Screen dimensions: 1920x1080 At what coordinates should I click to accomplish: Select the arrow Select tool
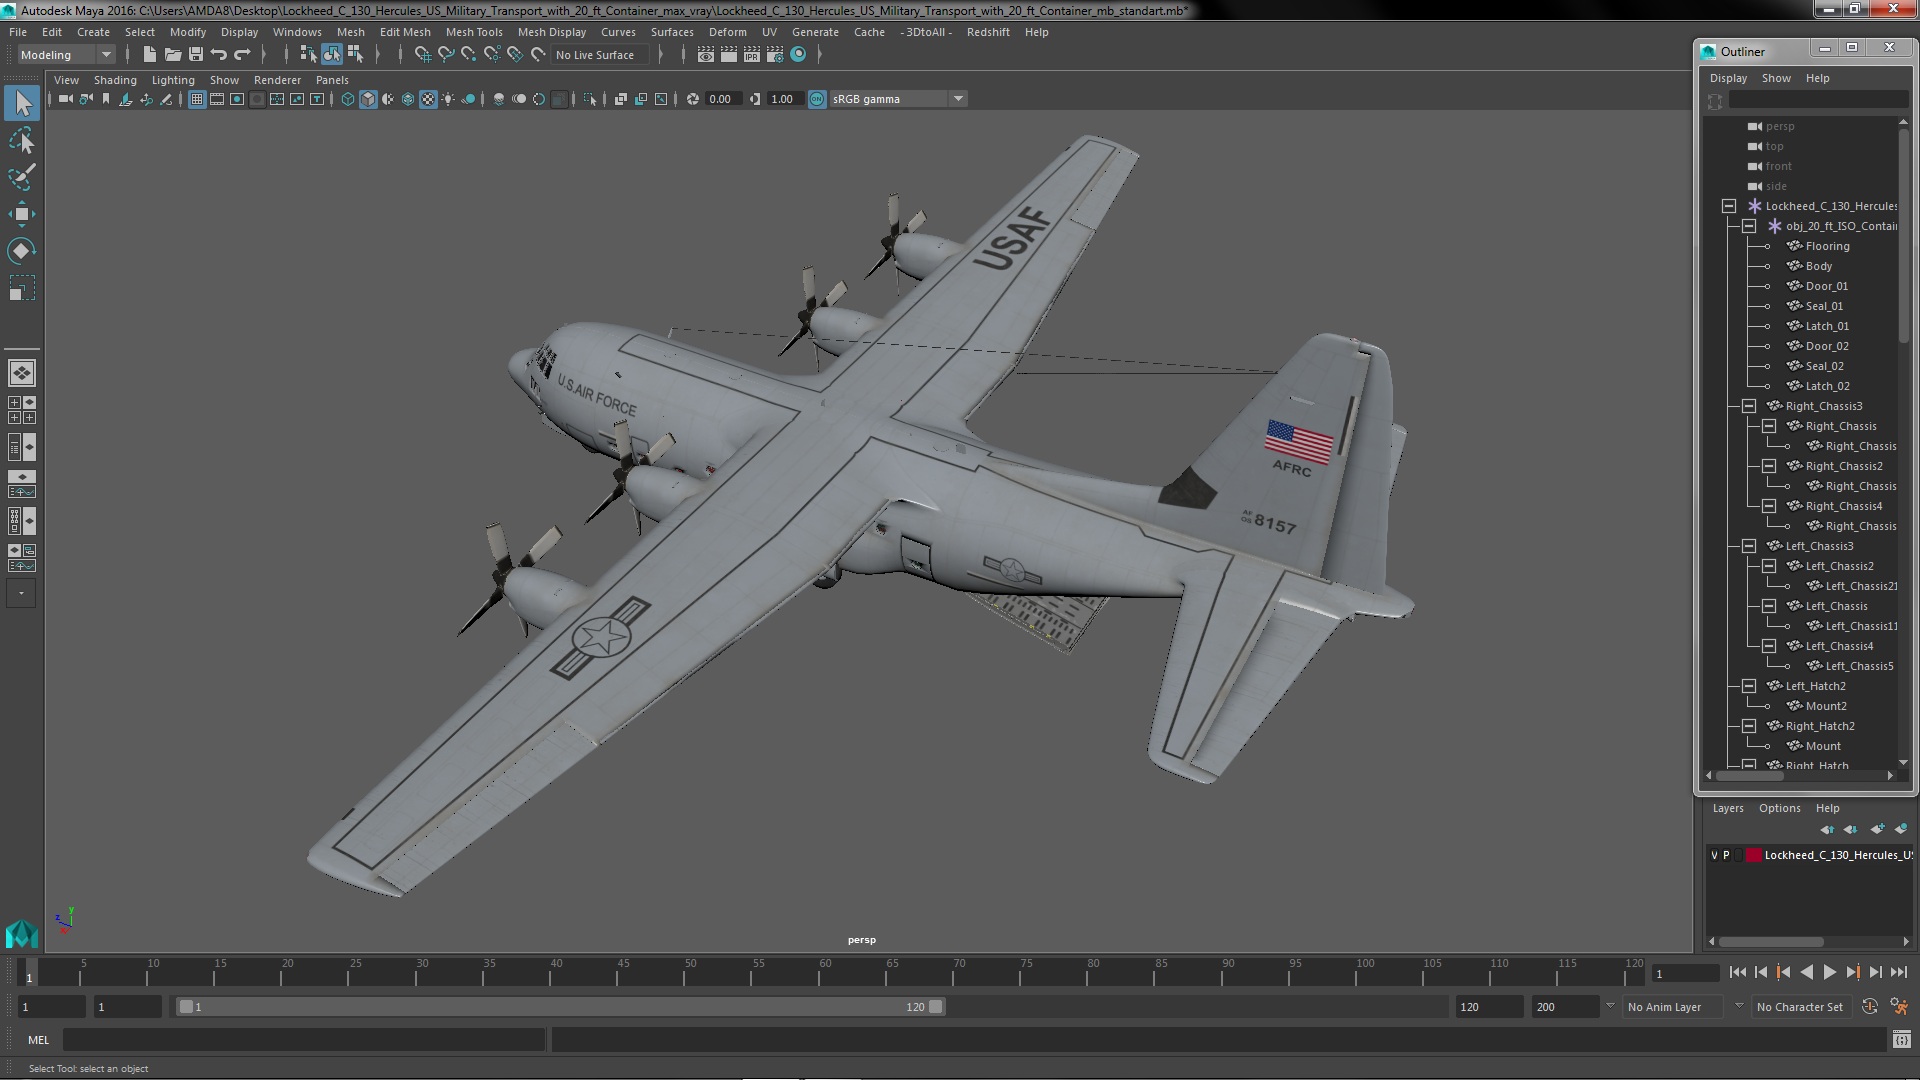coord(22,103)
